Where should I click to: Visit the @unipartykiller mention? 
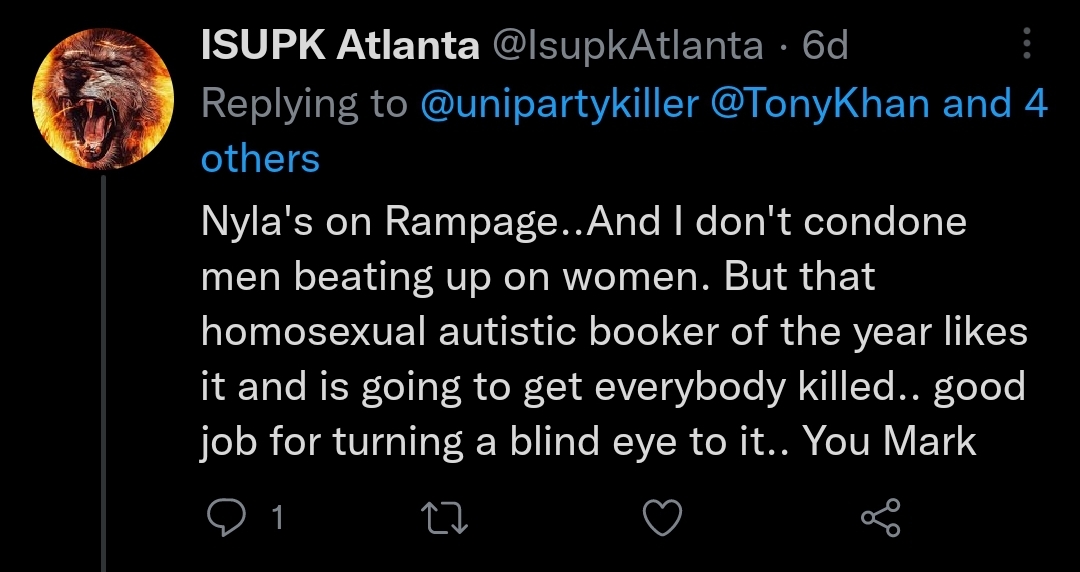(559, 103)
